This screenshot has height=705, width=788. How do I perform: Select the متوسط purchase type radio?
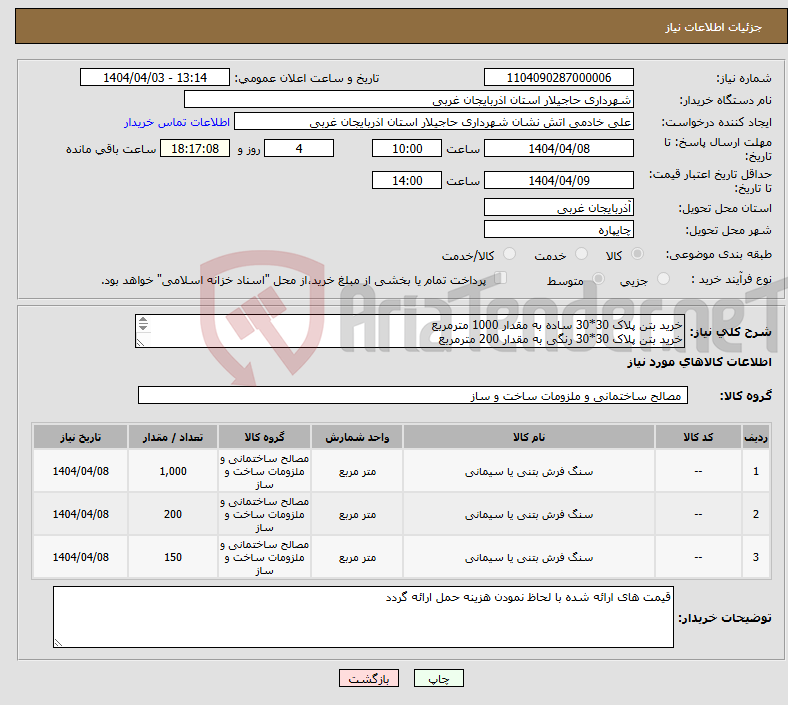pyautogui.click(x=598, y=279)
